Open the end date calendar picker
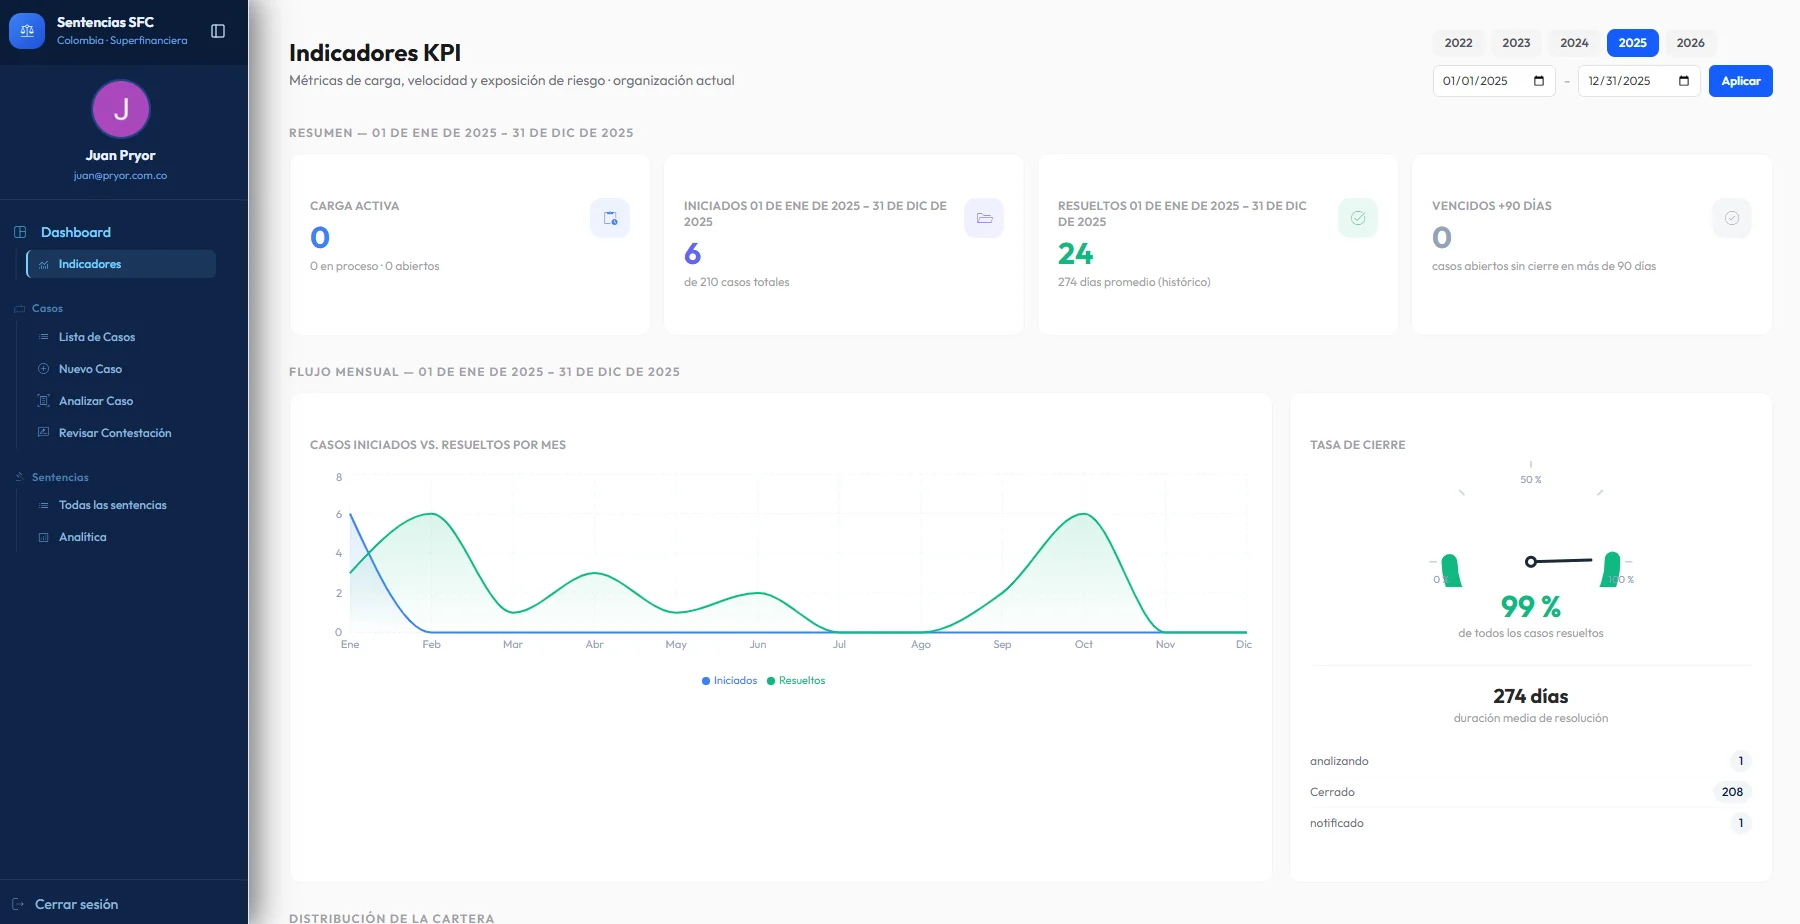 coord(1683,81)
